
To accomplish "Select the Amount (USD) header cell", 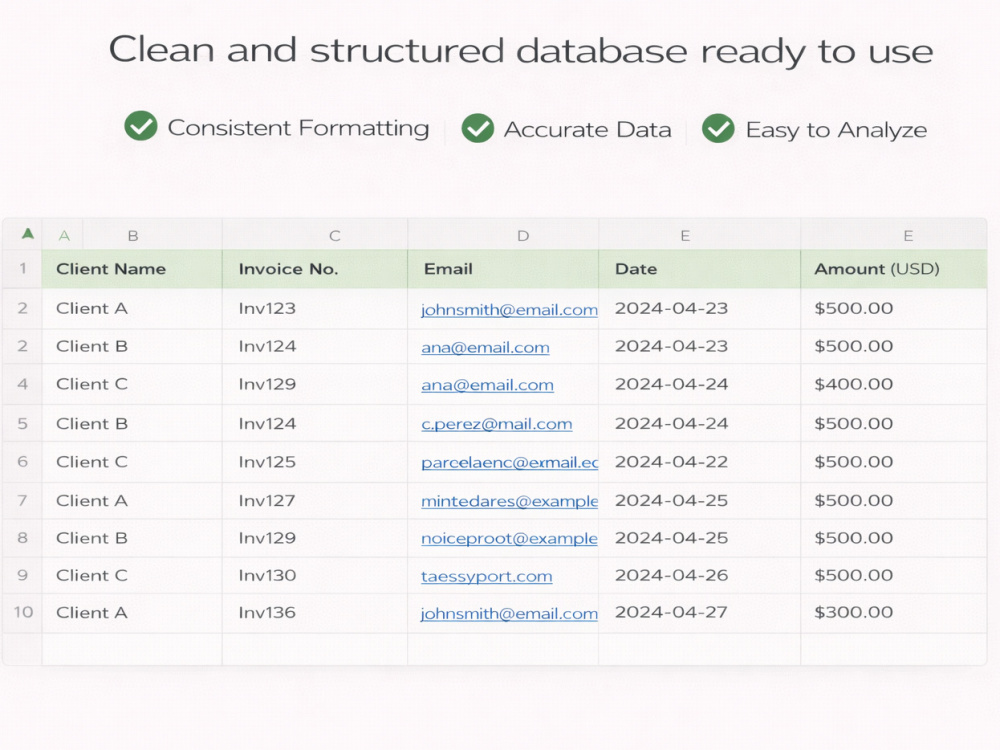I will (893, 269).
